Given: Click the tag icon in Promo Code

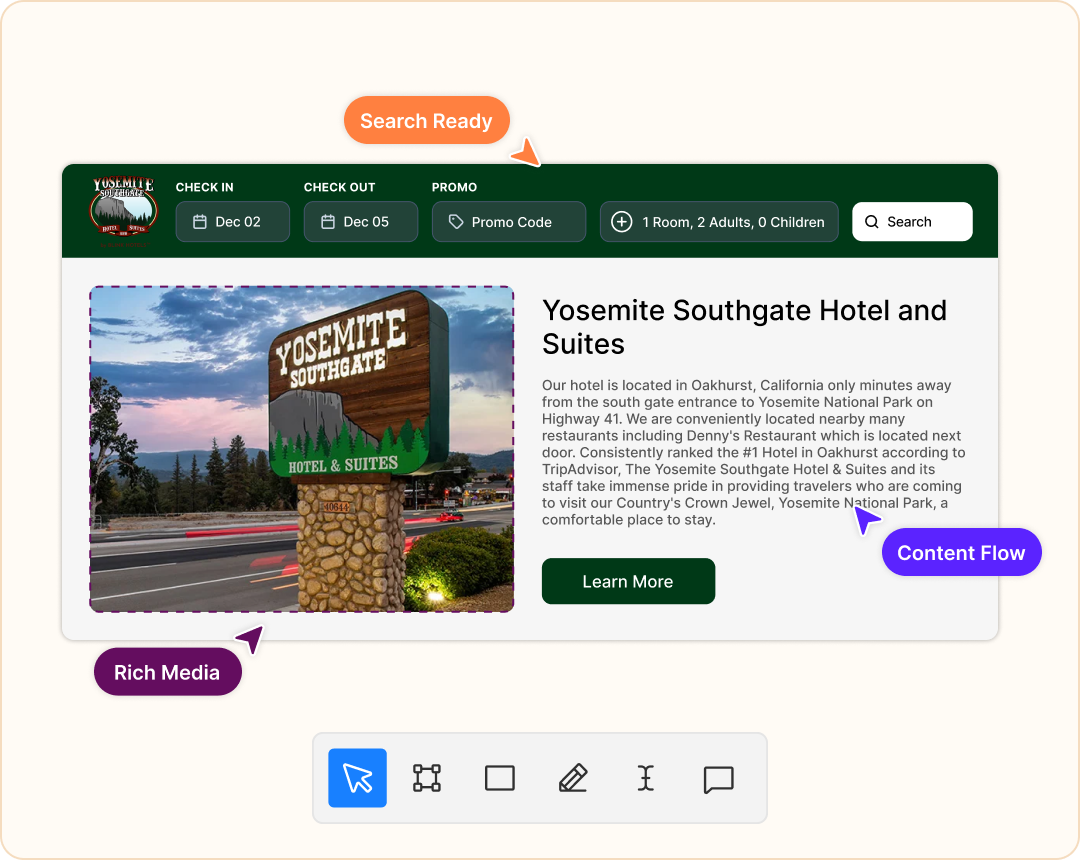Looking at the screenshot, I should [x=456, y=222].
